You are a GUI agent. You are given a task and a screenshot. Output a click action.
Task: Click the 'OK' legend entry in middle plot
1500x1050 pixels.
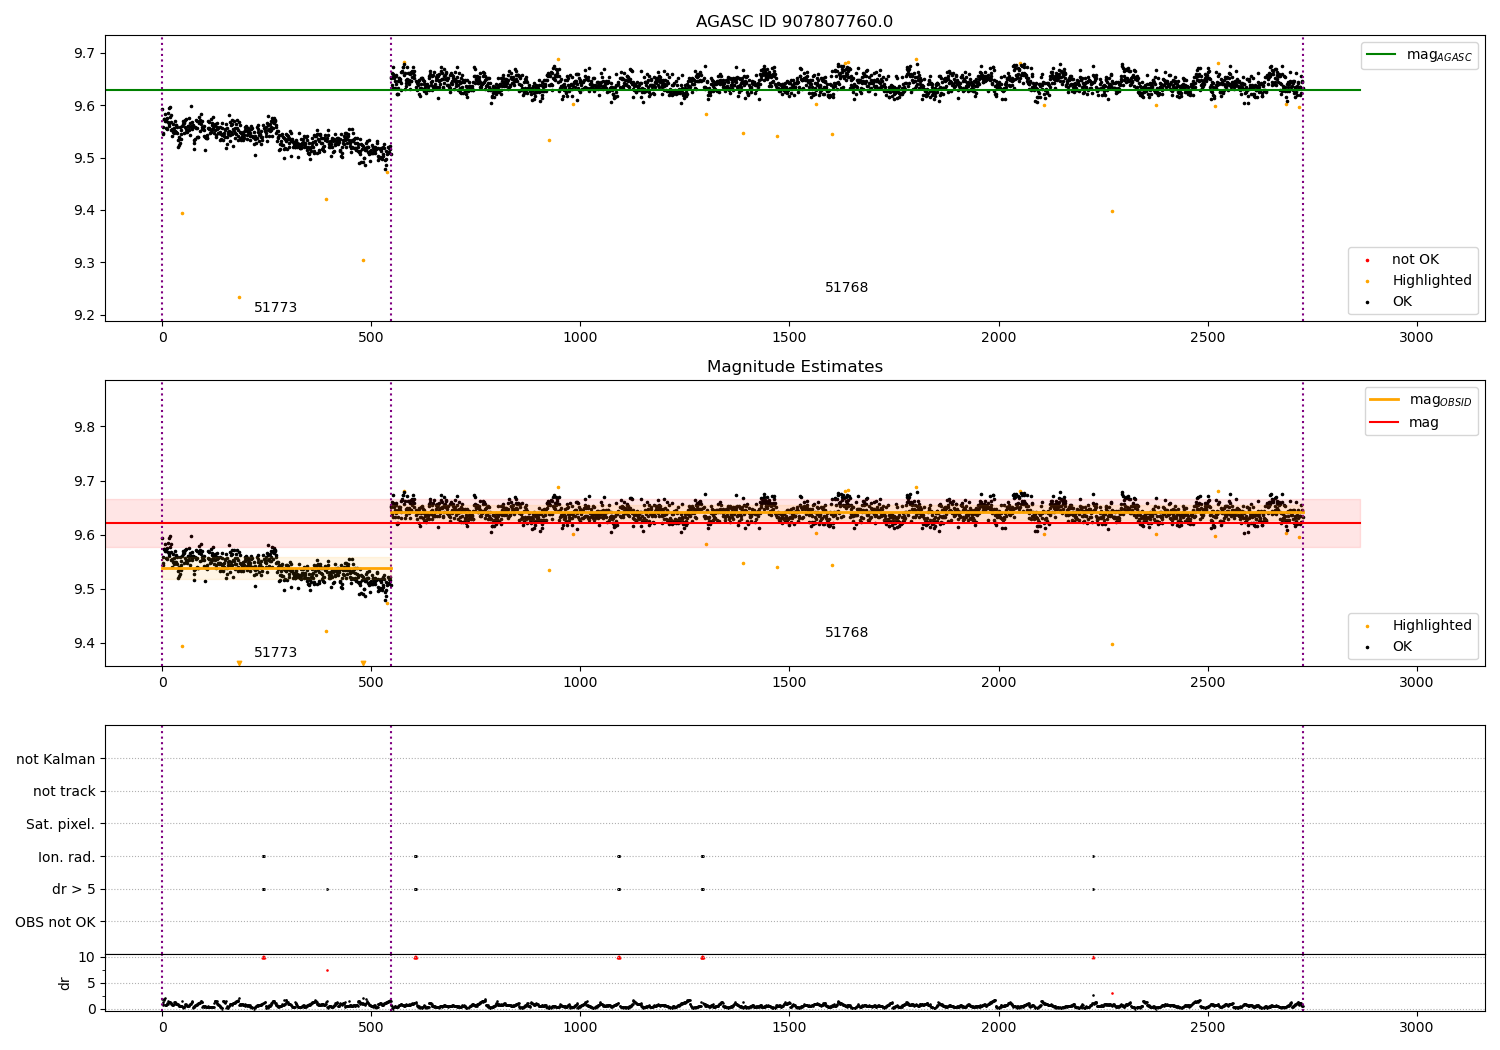click(x=1390, y=647)
